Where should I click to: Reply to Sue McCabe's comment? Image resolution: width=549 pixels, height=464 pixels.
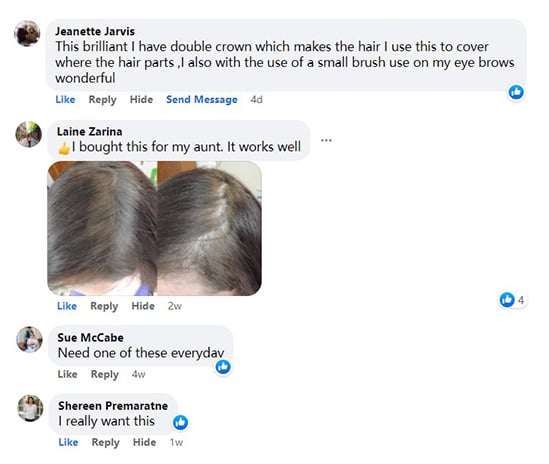(x=105, y=374)
